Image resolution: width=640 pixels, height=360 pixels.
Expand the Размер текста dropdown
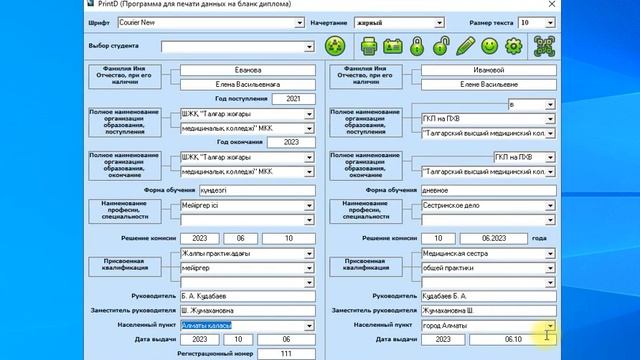point(550,23)
